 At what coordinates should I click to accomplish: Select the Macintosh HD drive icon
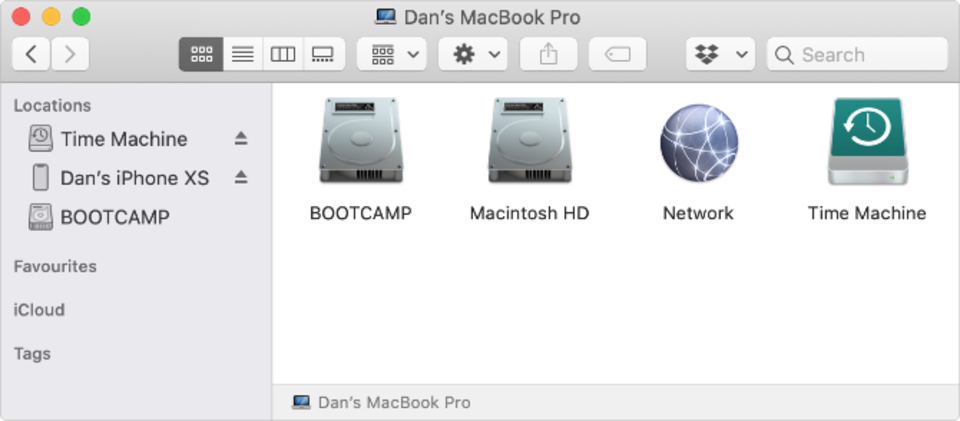tap(530, 140)
